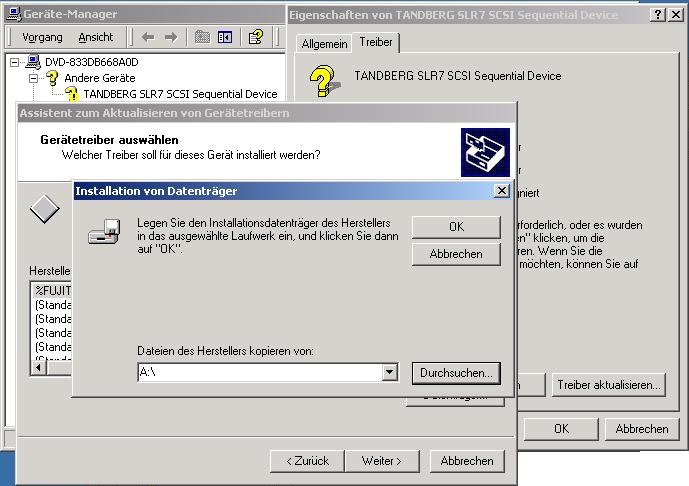Click the < Zurück wizard button

click(307, 461)
